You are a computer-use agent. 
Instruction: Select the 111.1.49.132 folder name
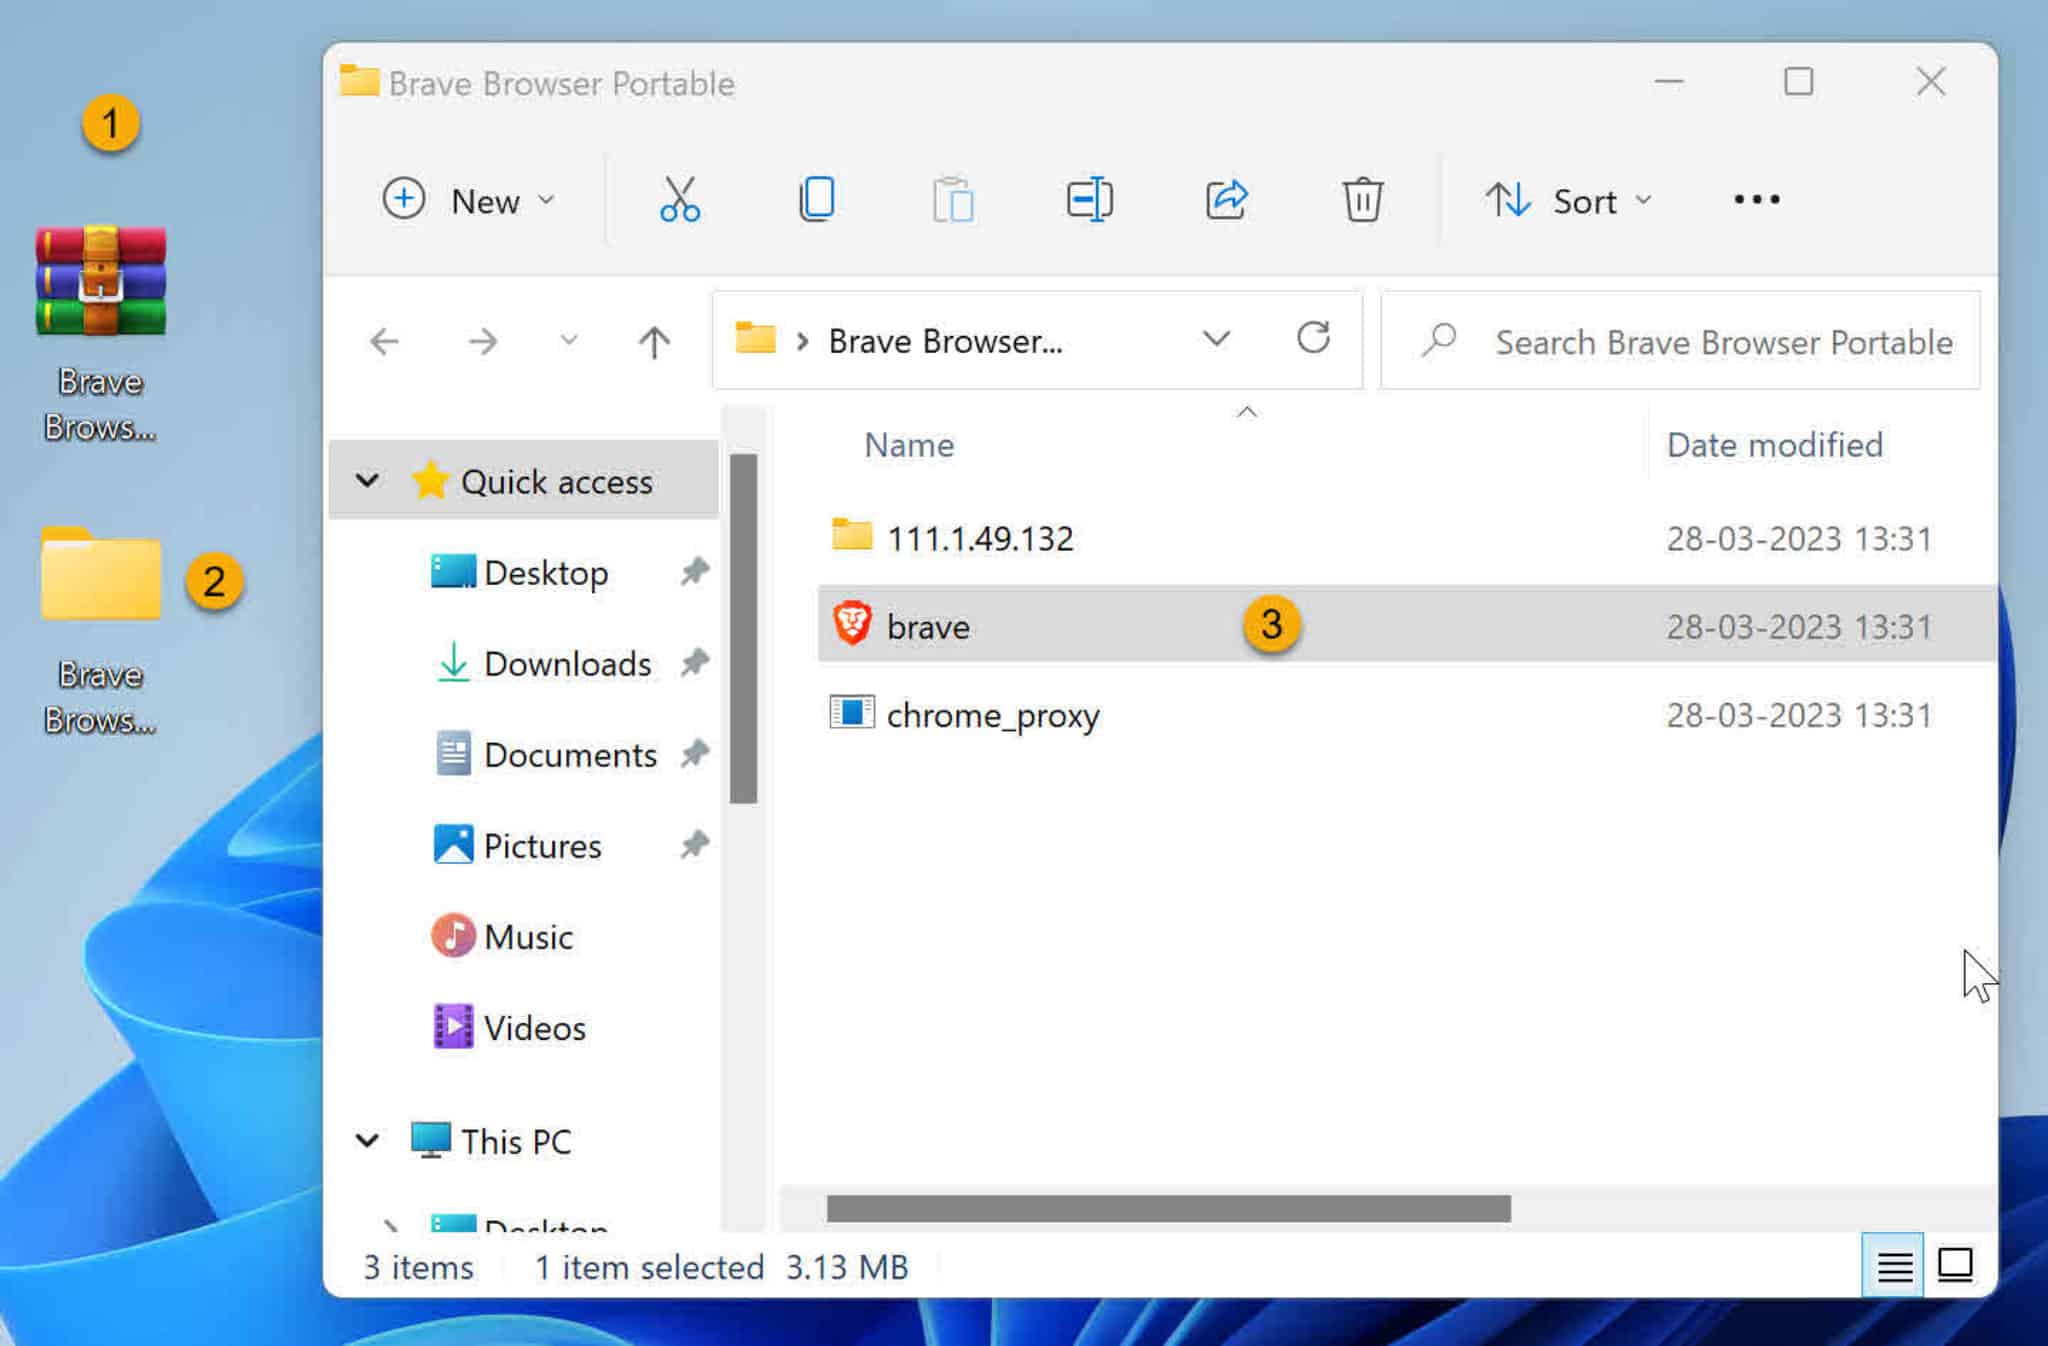[x=980, y=538]
